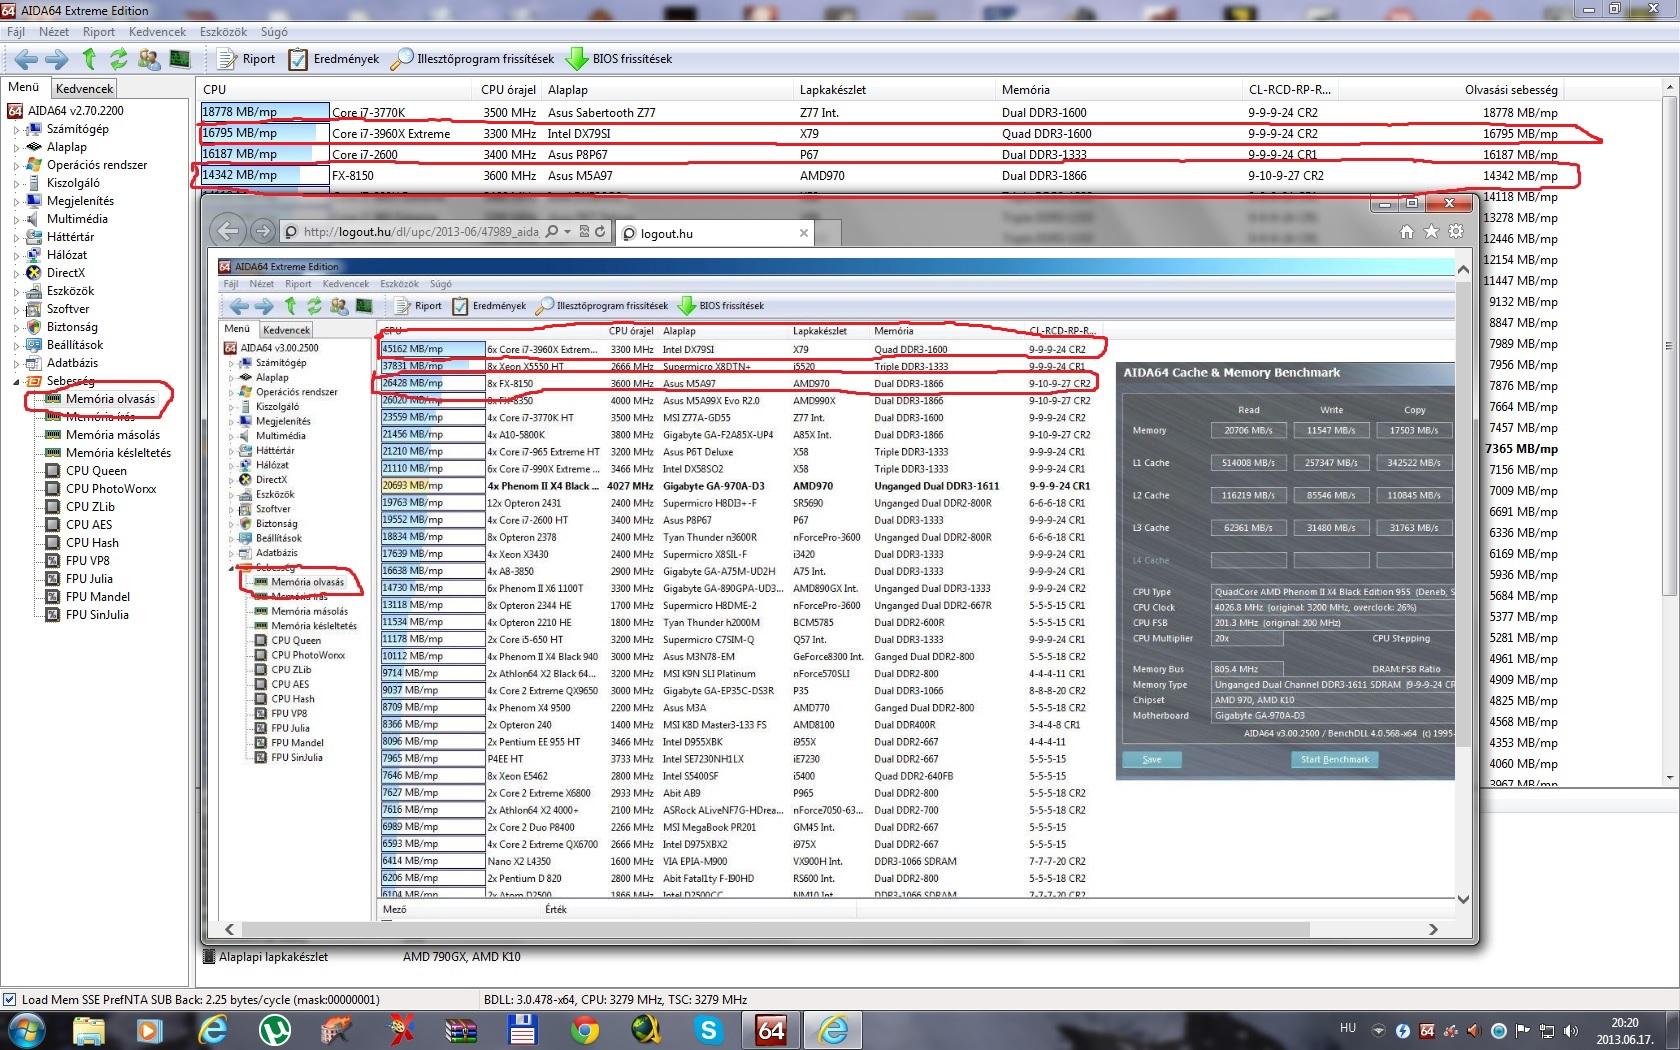Viewport: 1680px width, 1050px height.
Task: Click the volume speaker icon in the system tray
Action: click(1570, 1031)
